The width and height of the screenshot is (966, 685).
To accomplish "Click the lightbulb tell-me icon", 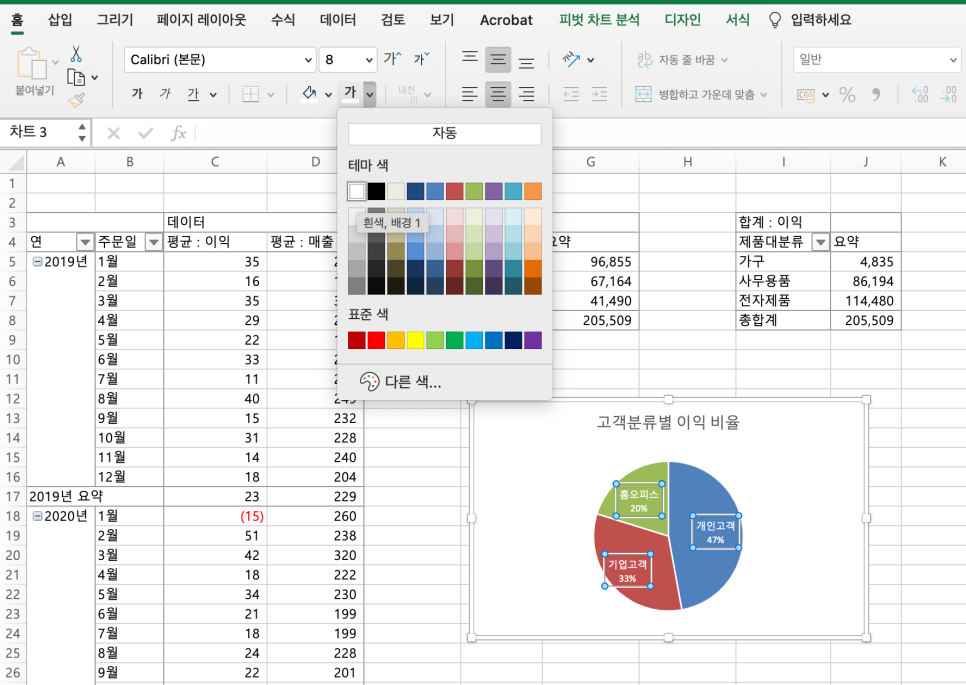I will [775, 20].
